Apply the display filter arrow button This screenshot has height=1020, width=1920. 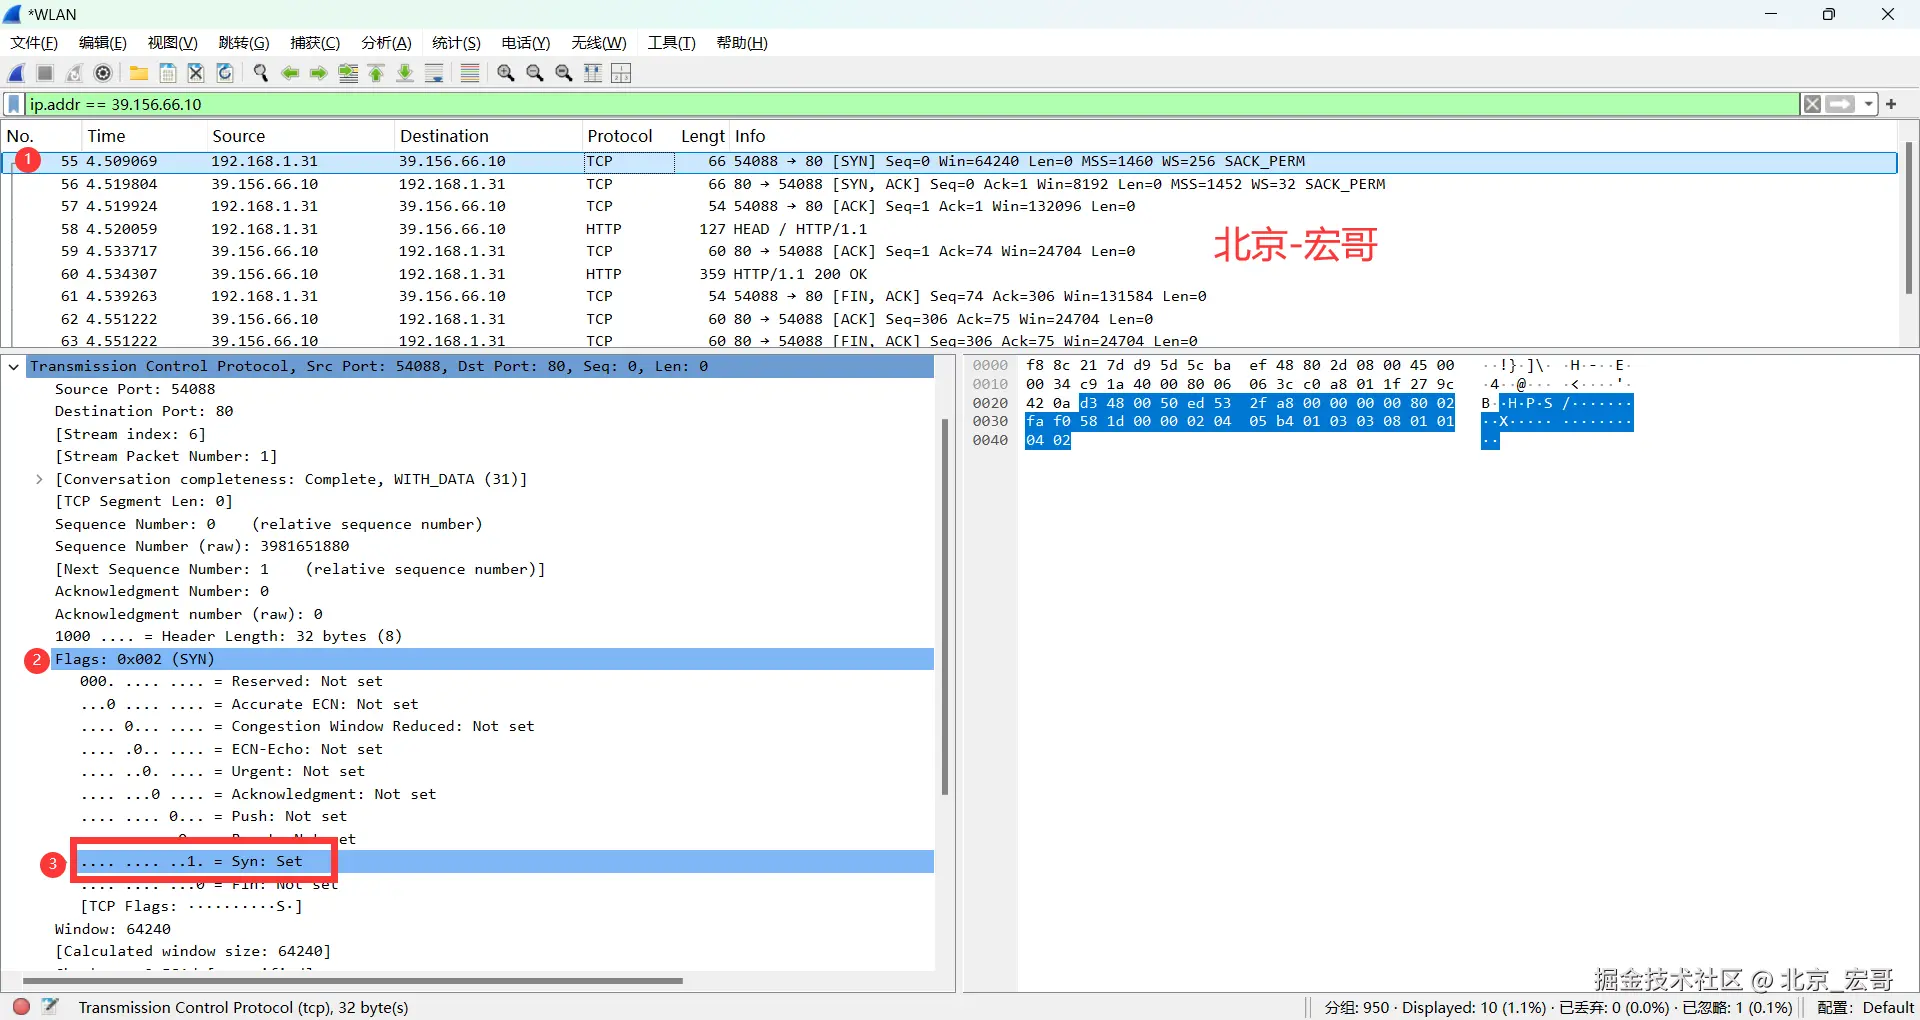pos(1840,104)
